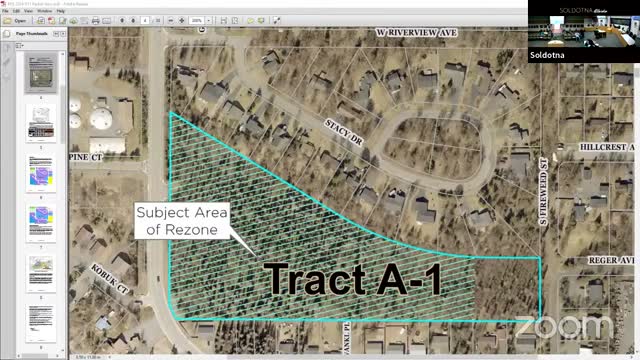The width and height of the screenshot is (640, 360).
Task: Click the thumbnails horizontal scrollbar right arrow
Action: pos(57,356)
